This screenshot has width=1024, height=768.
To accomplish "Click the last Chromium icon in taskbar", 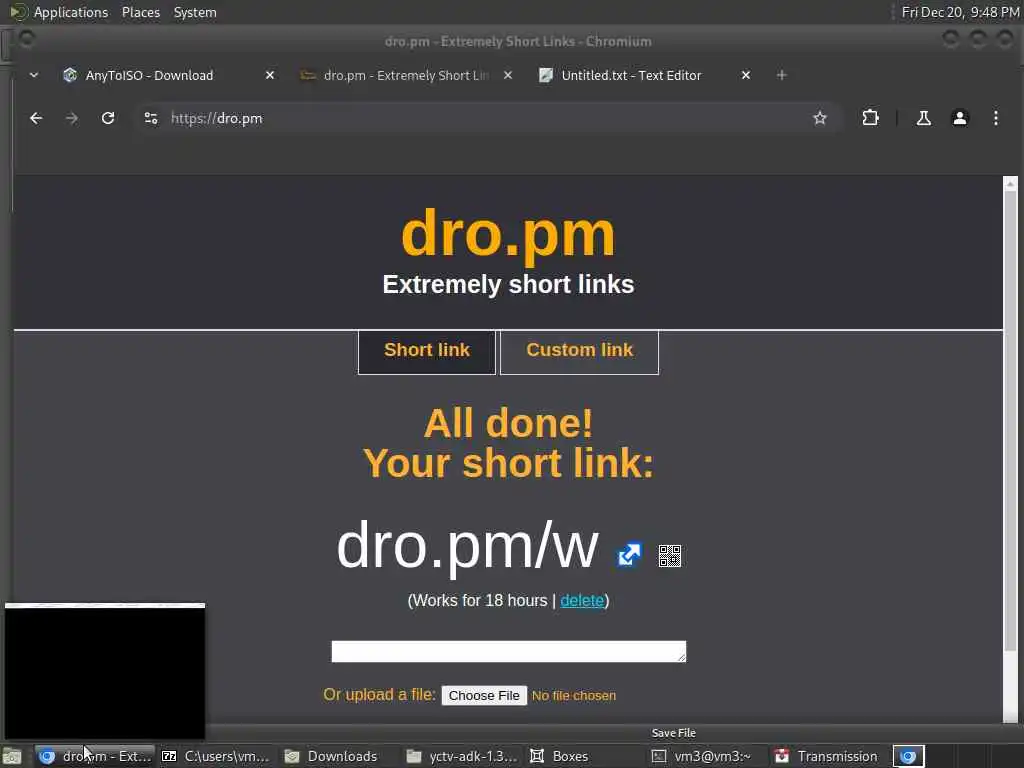I will (x=908, y=756).
